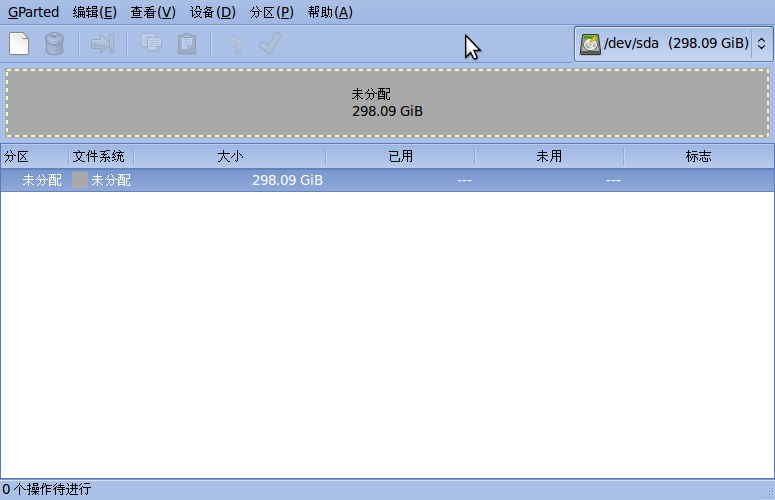Click the 298.09 GiB size cell
The image size is (775, 500).
click(287, 180)
